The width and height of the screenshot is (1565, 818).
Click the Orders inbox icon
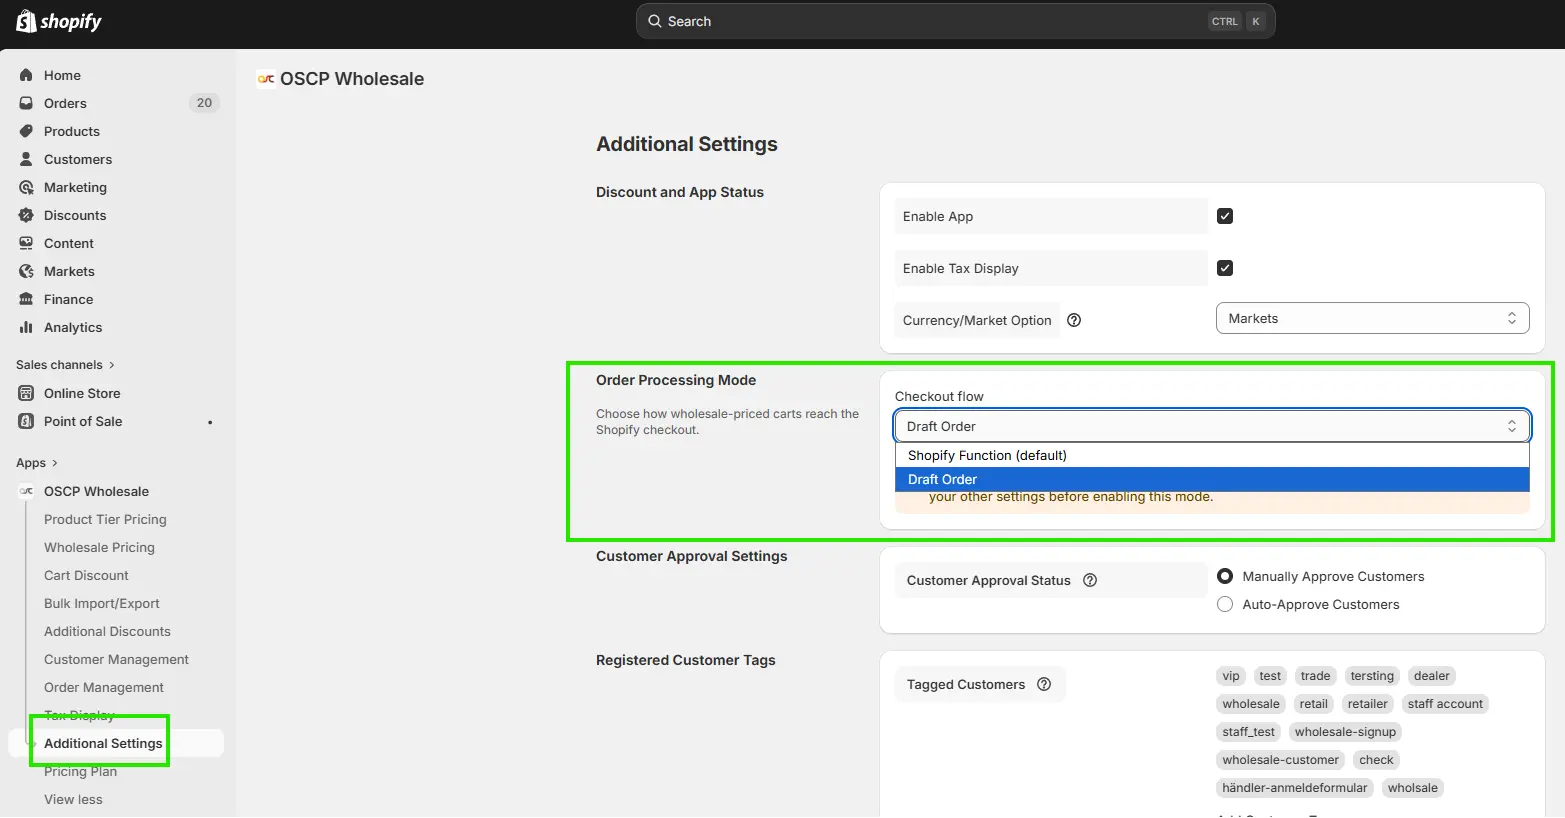point(26,103)
